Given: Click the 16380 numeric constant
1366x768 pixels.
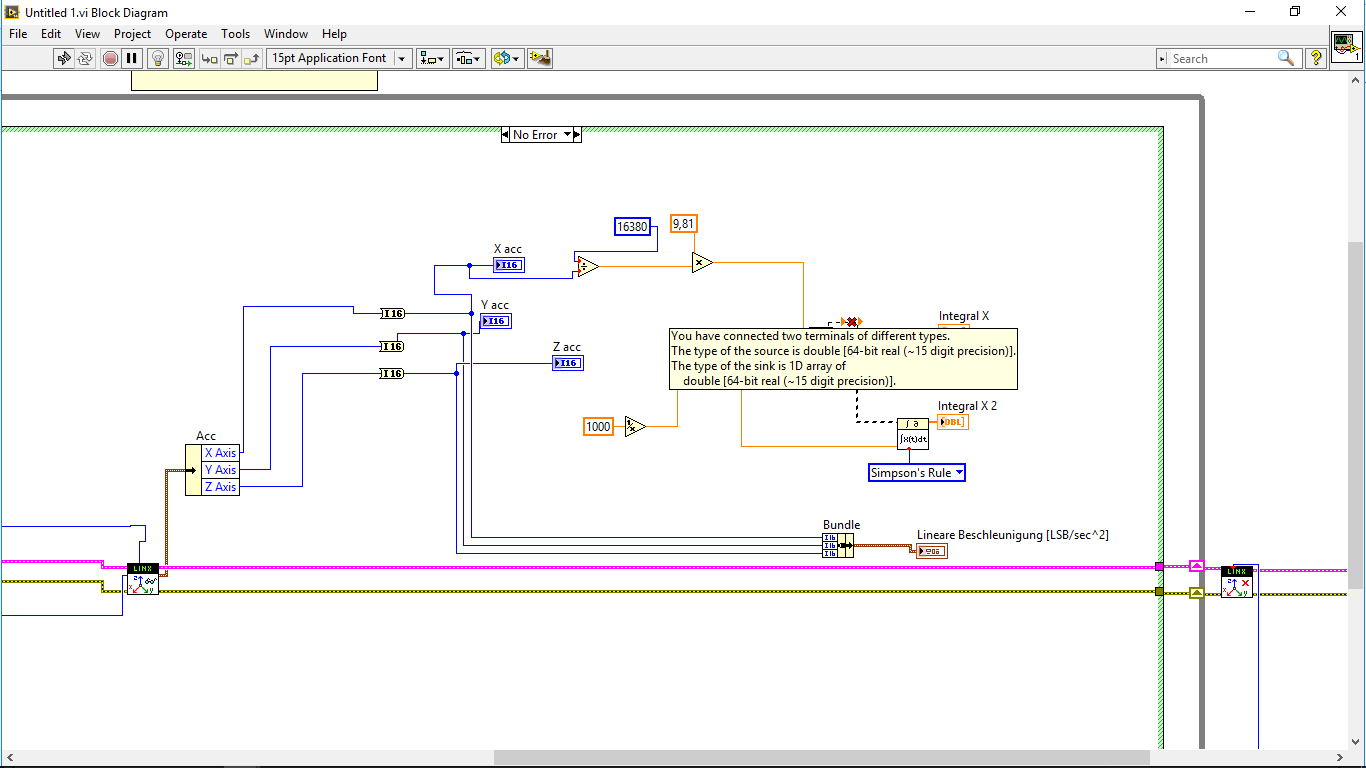Looking at the screenshot, I should tap(633, 227).
